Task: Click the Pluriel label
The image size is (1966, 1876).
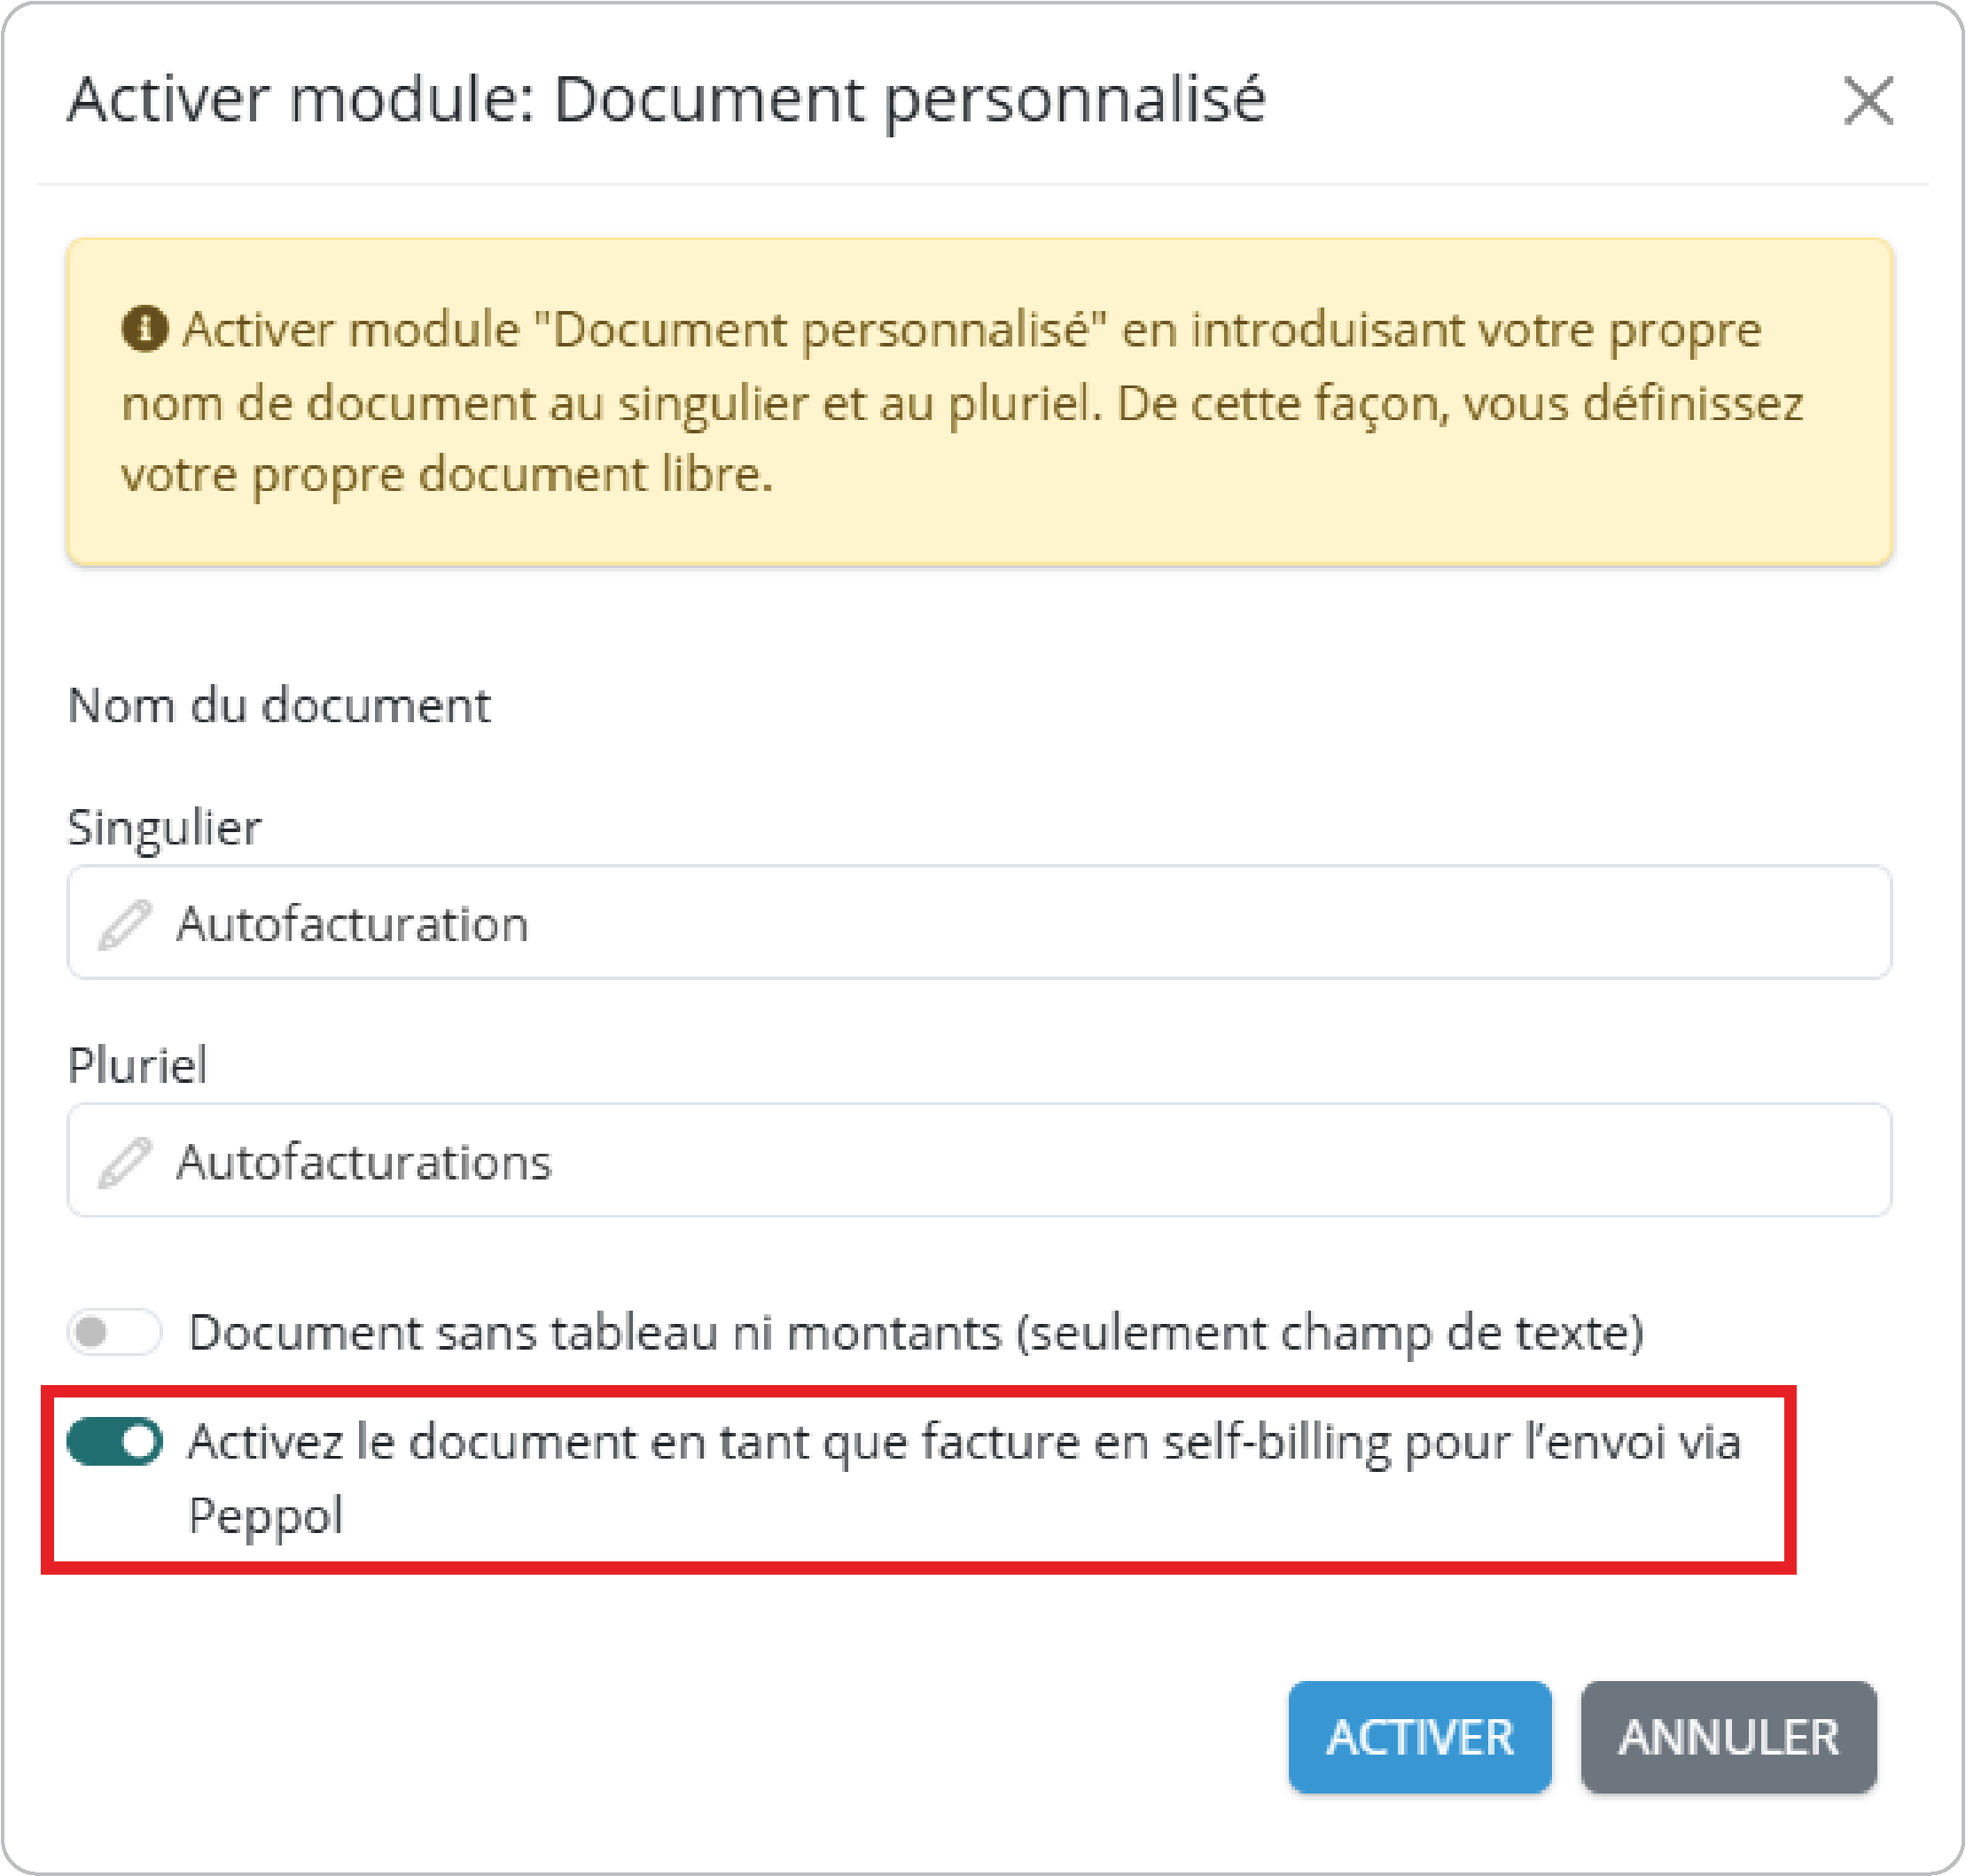Action: pos(137,1065)
